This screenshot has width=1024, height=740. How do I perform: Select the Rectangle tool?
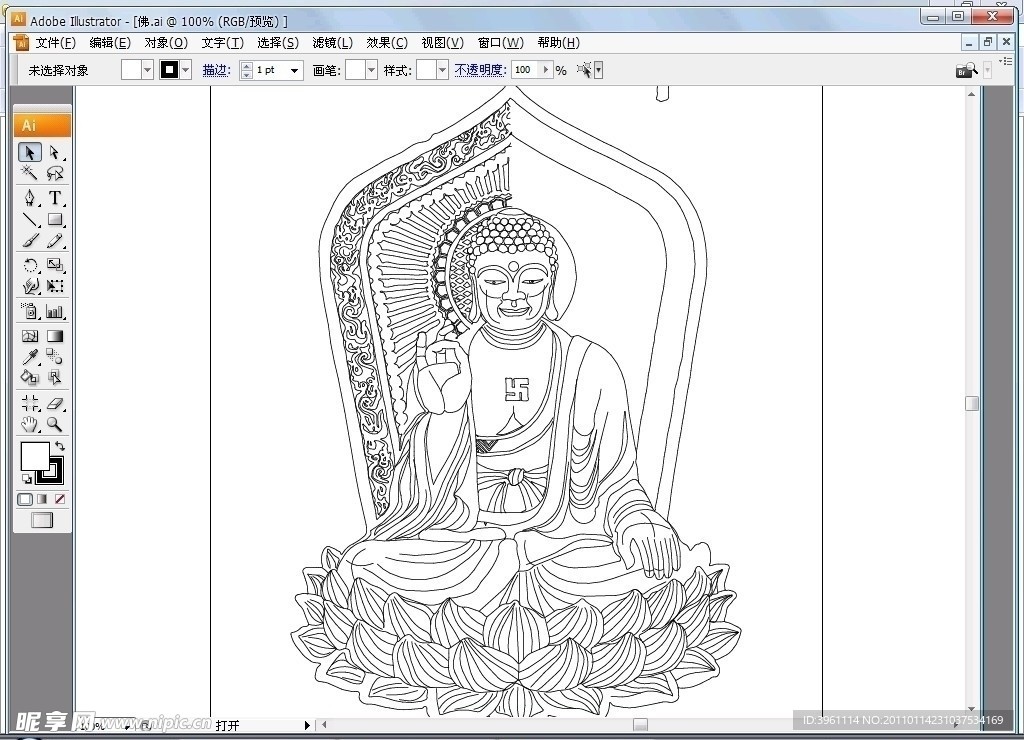point(55,220)
